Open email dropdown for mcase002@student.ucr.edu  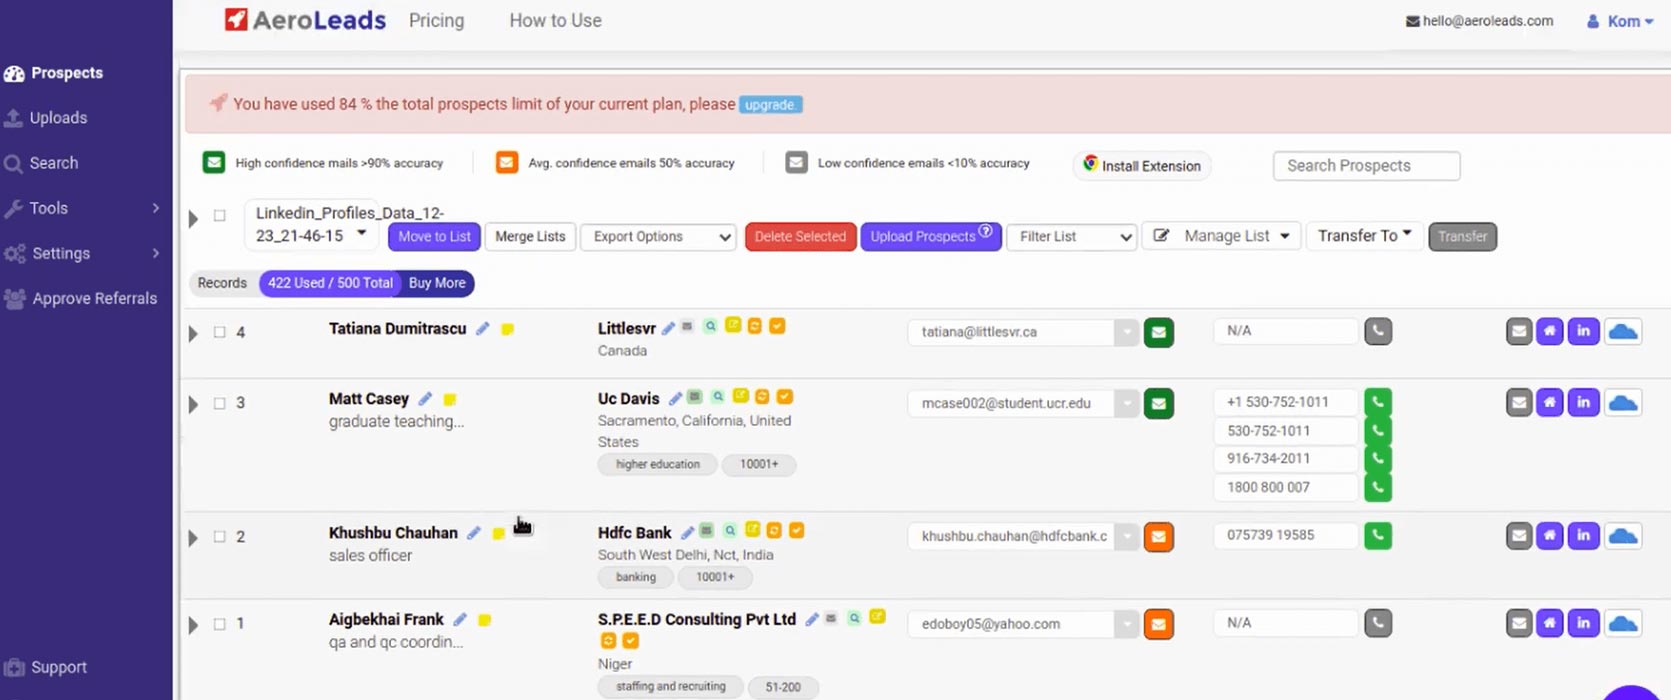1126,403
